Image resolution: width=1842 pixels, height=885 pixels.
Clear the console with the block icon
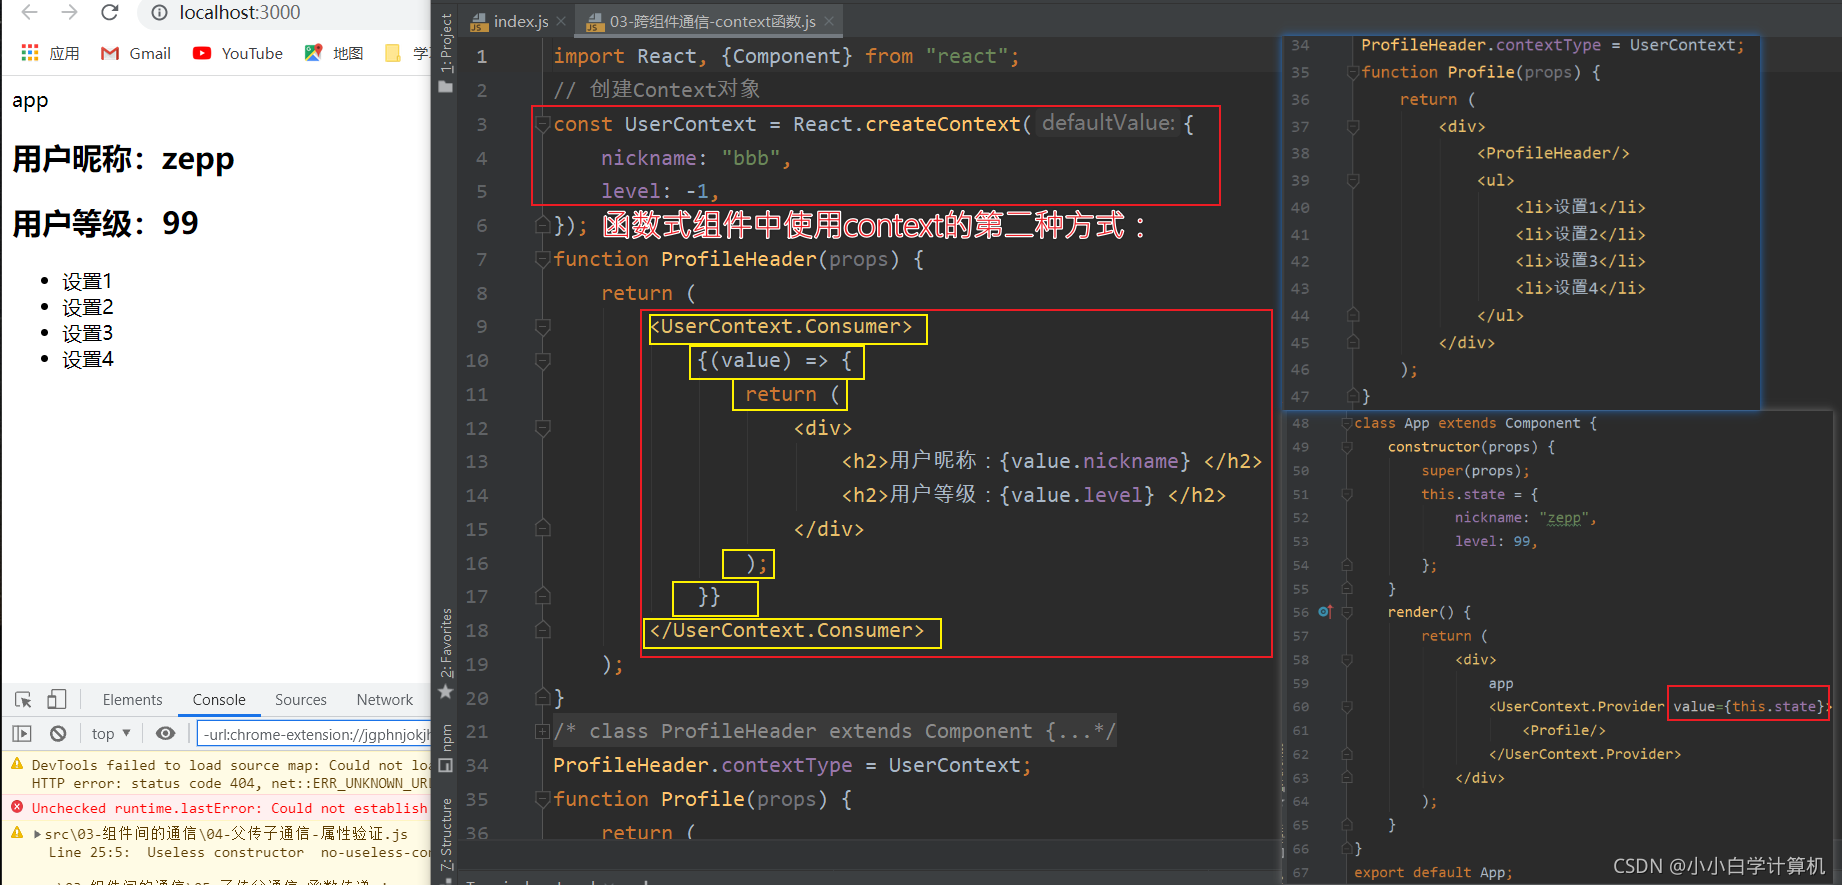(x=58, y=734)
